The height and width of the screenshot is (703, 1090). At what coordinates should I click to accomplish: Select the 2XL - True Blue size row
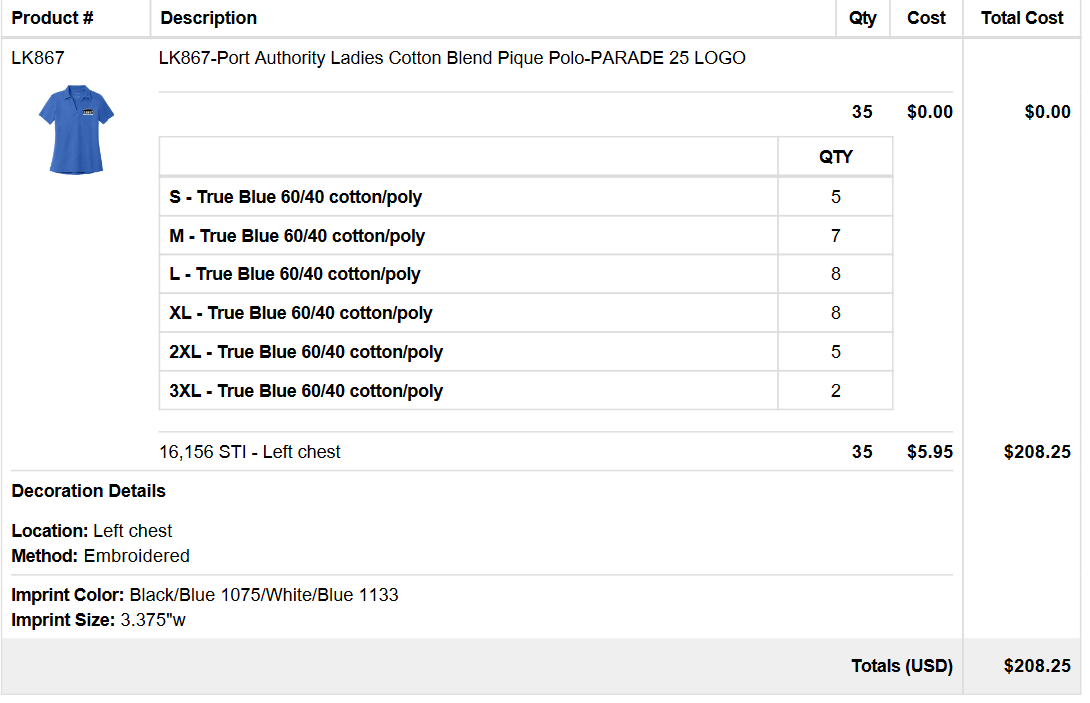[526, 352]
